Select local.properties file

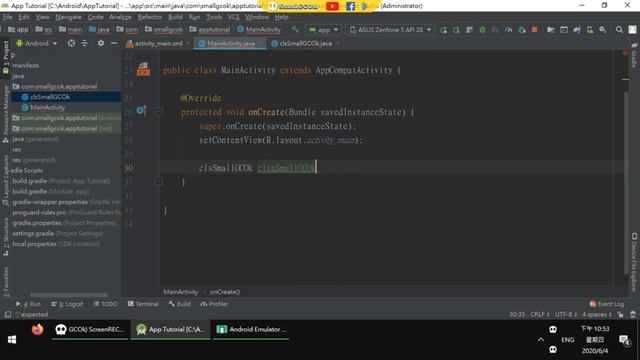(56, 244)
